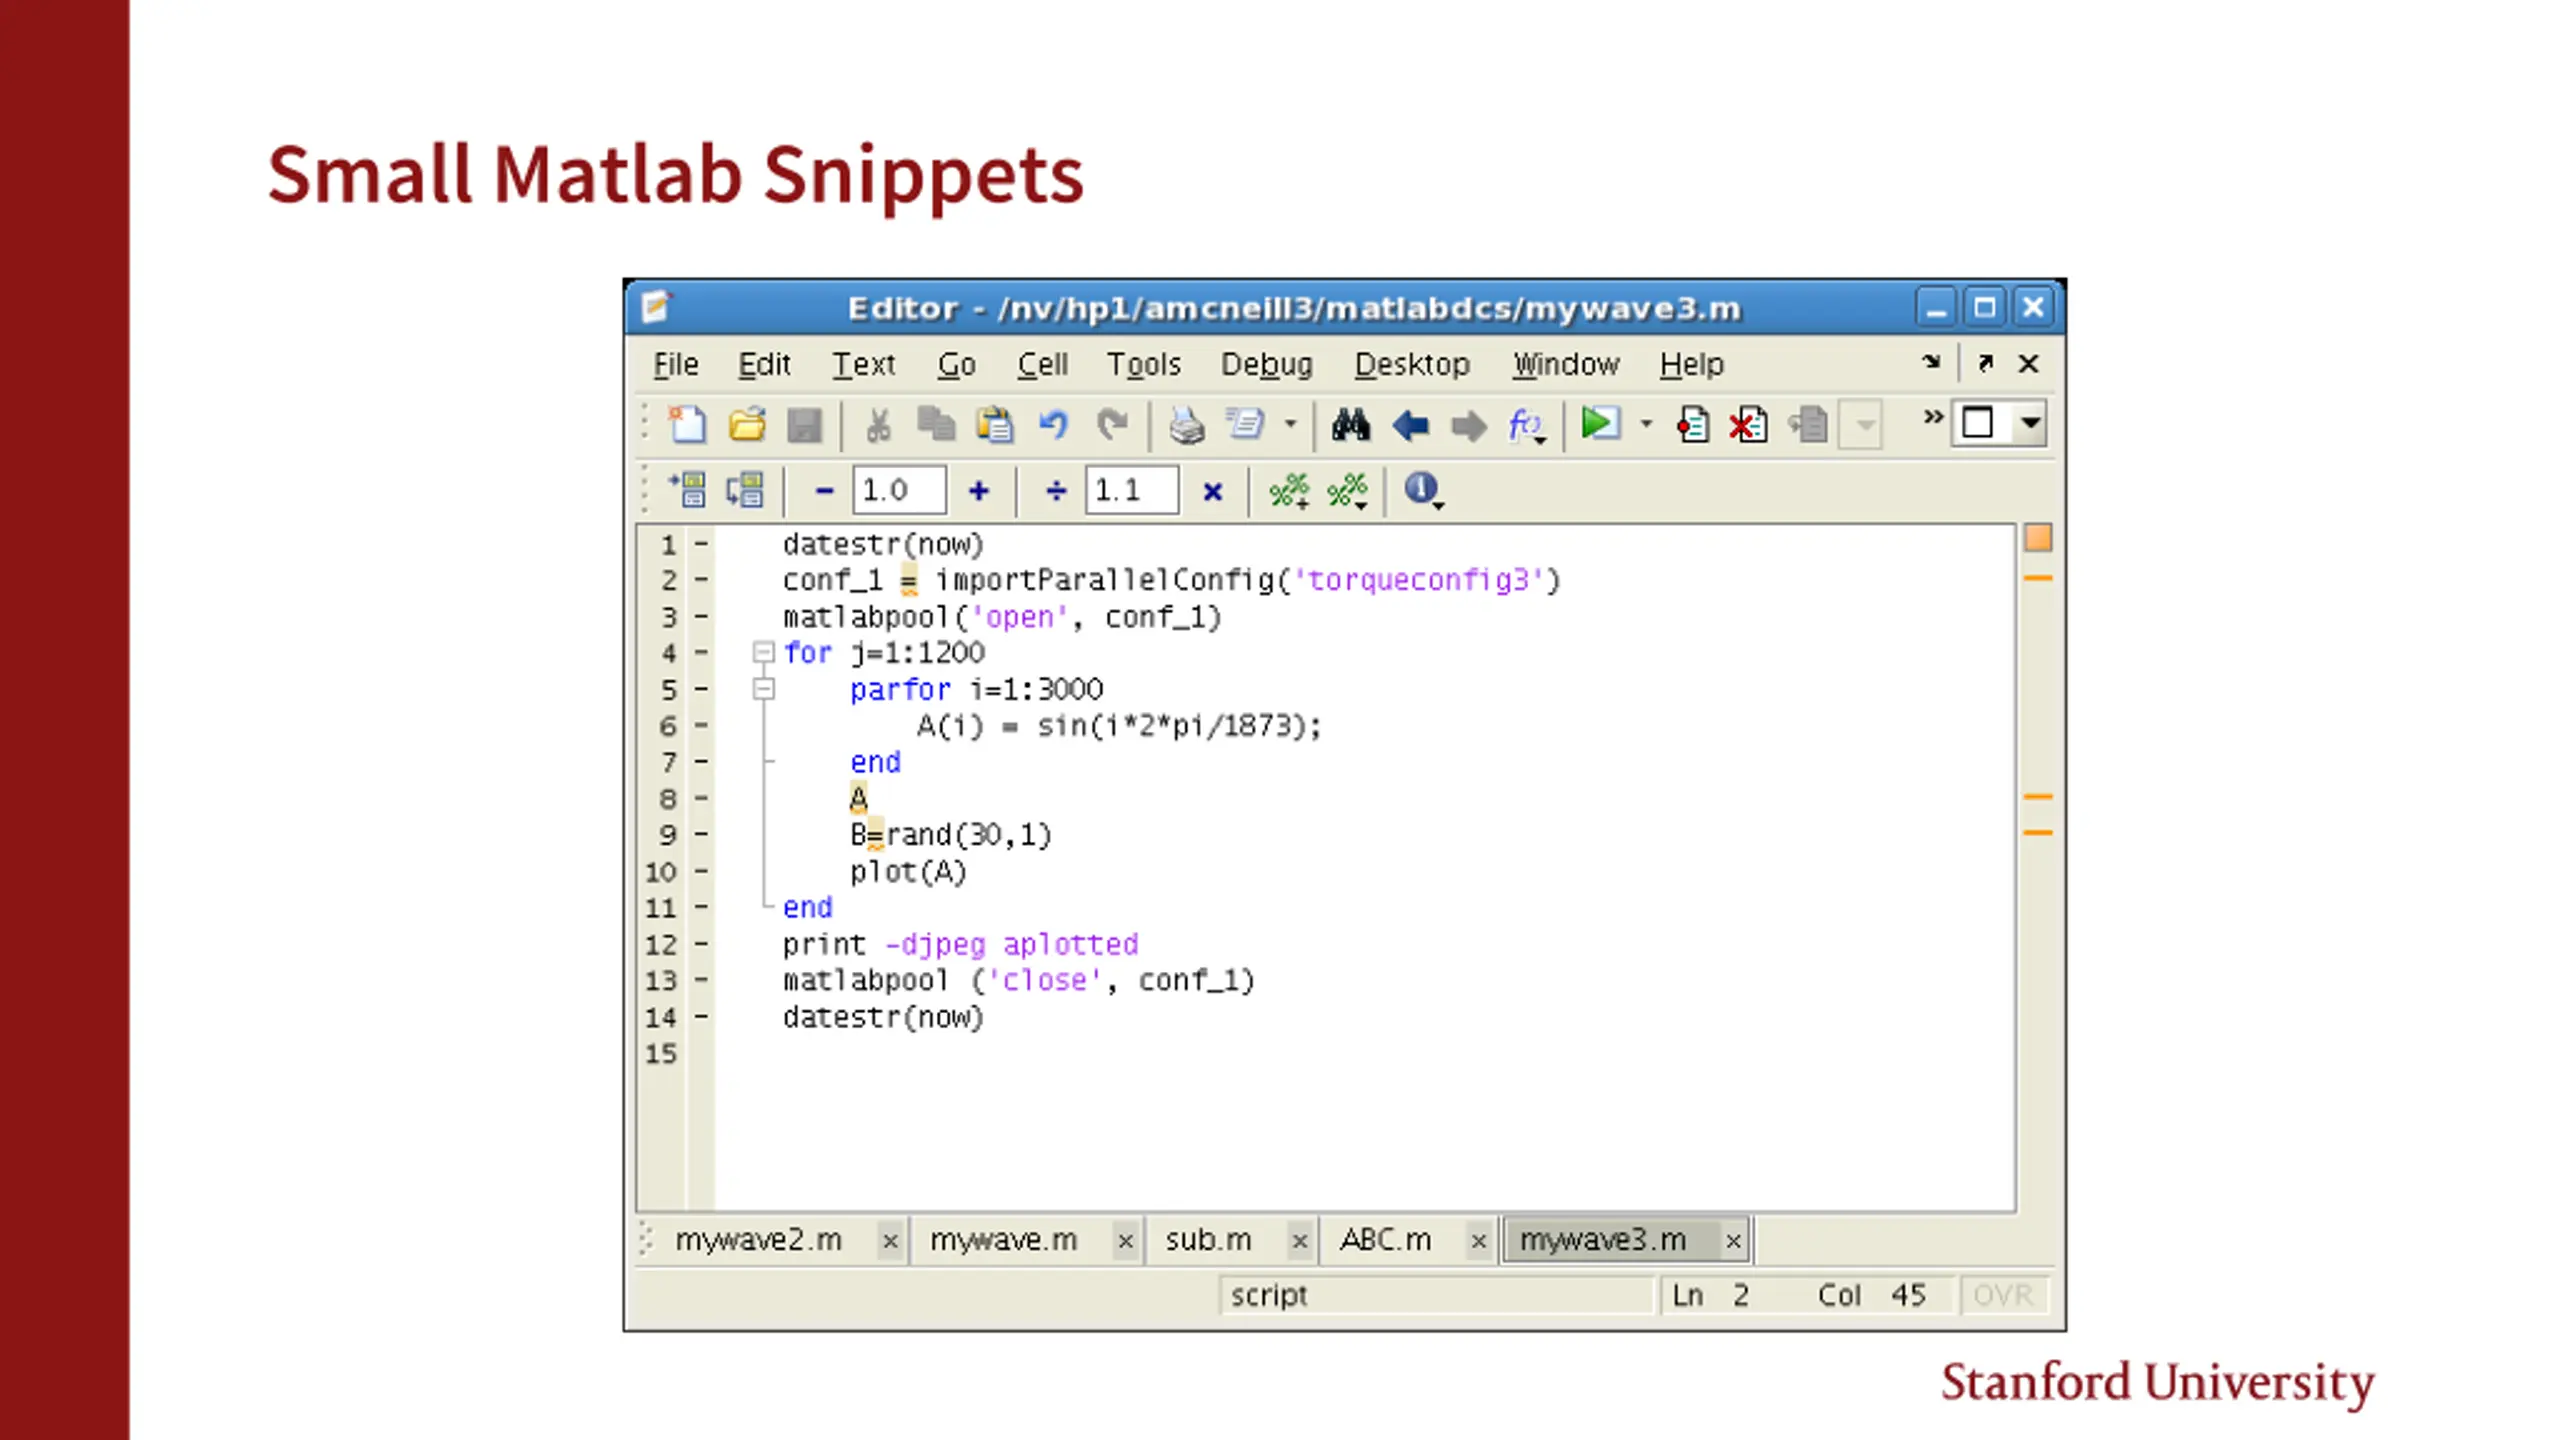Toggle breakpoint dash on line 6
The height and width of the screenshot is (1440, 2560).
701,726
